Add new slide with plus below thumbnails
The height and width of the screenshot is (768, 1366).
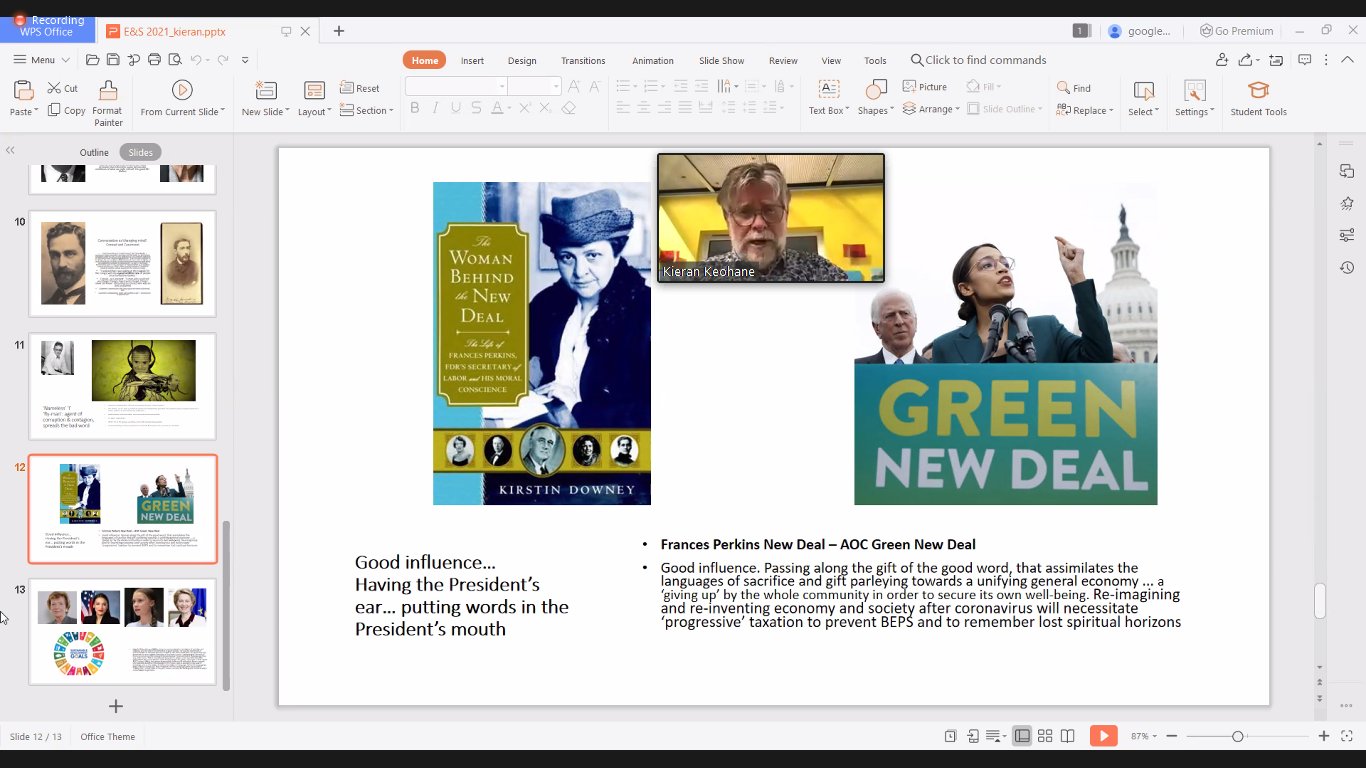point(116,706)
